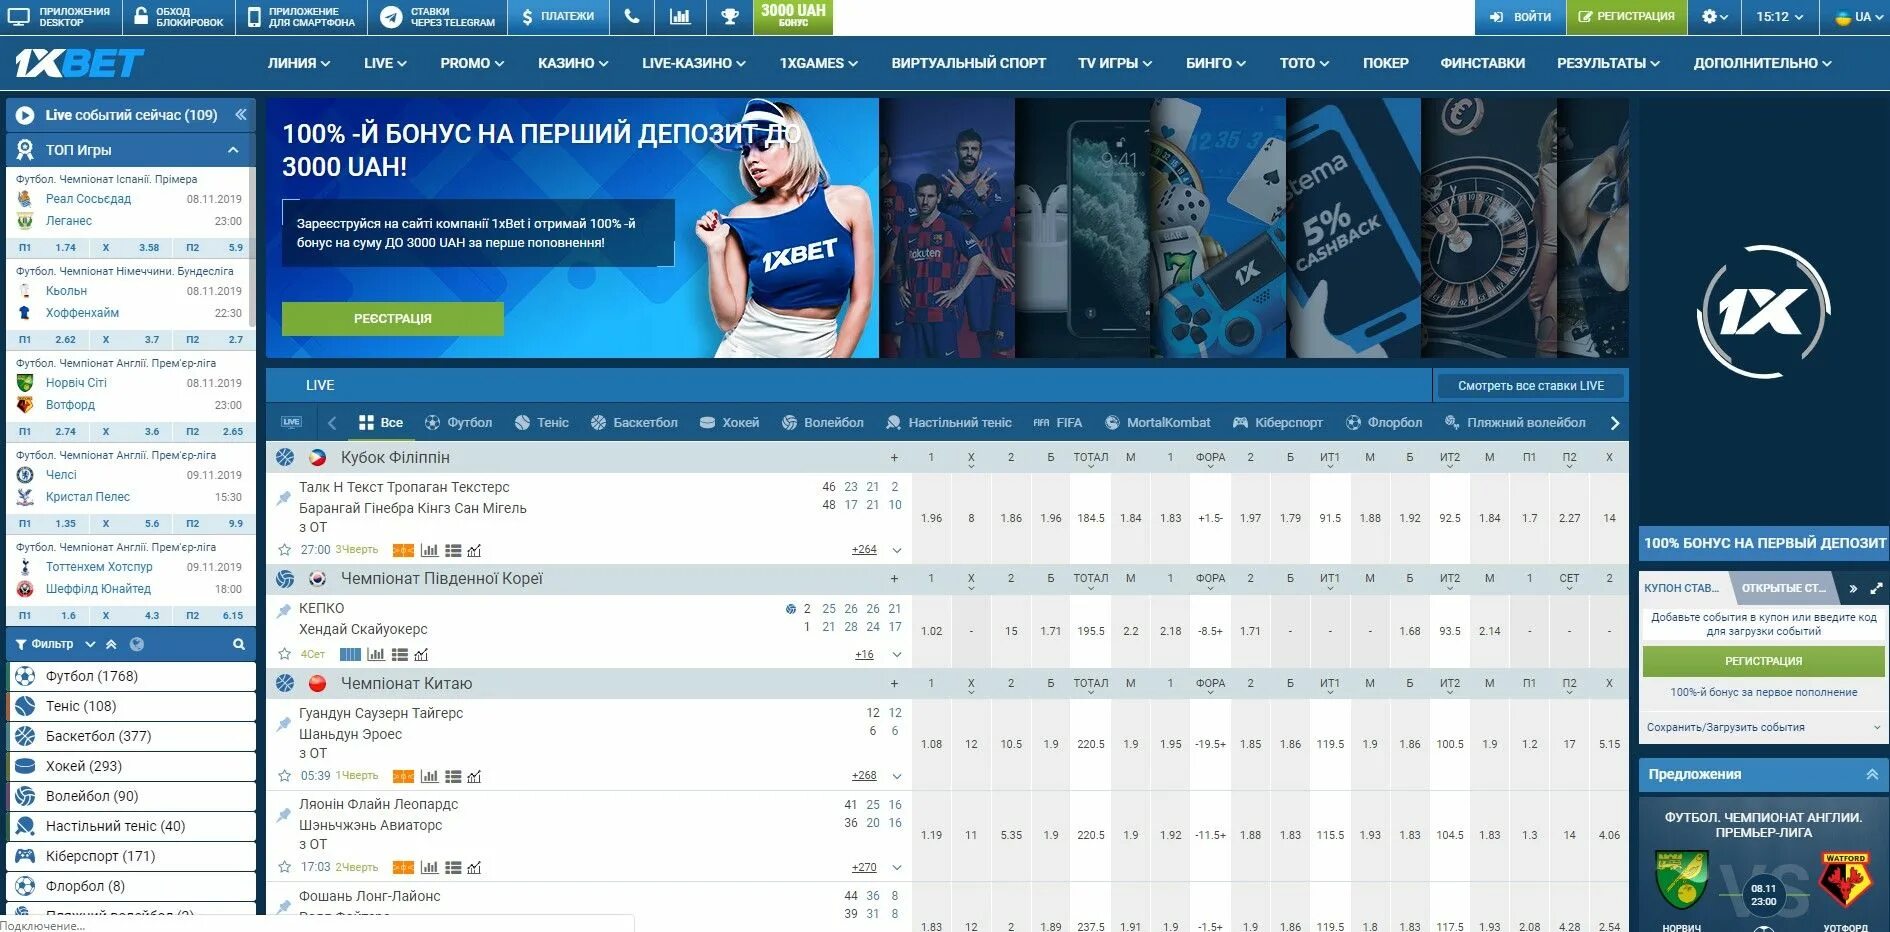The width and height of the screenshot is (1890, 932).
Task: Collapse the Предложения panel
Action: [x=1872, y=775]
